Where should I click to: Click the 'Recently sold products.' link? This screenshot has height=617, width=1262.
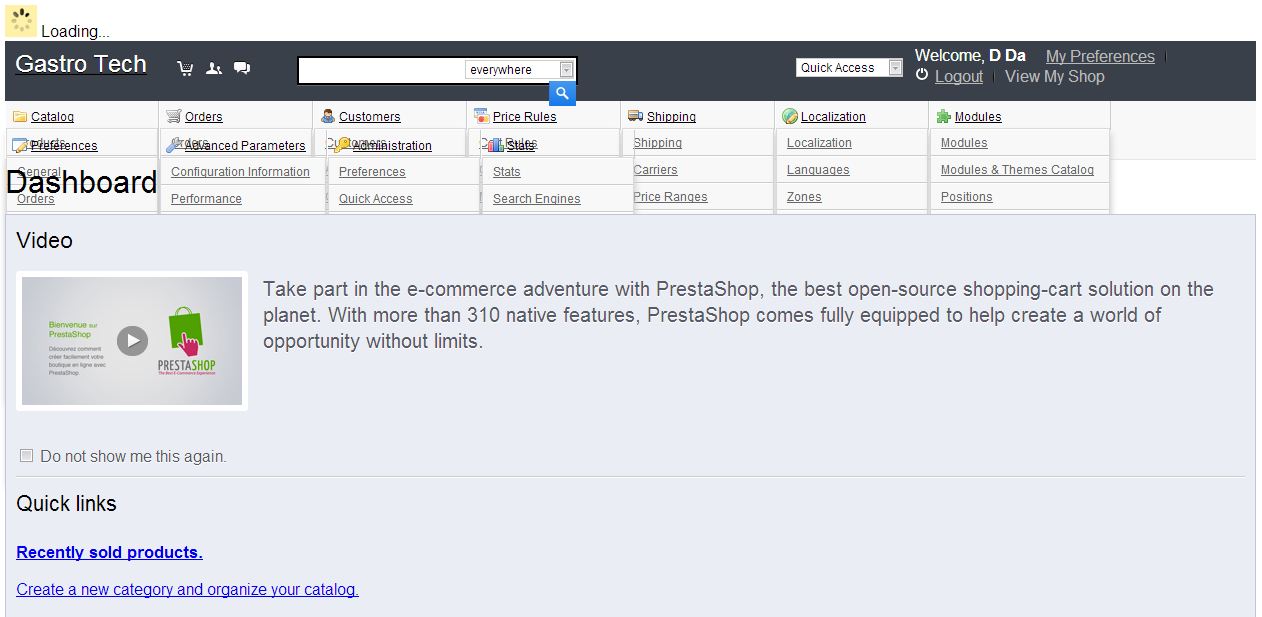click(109, 552)
